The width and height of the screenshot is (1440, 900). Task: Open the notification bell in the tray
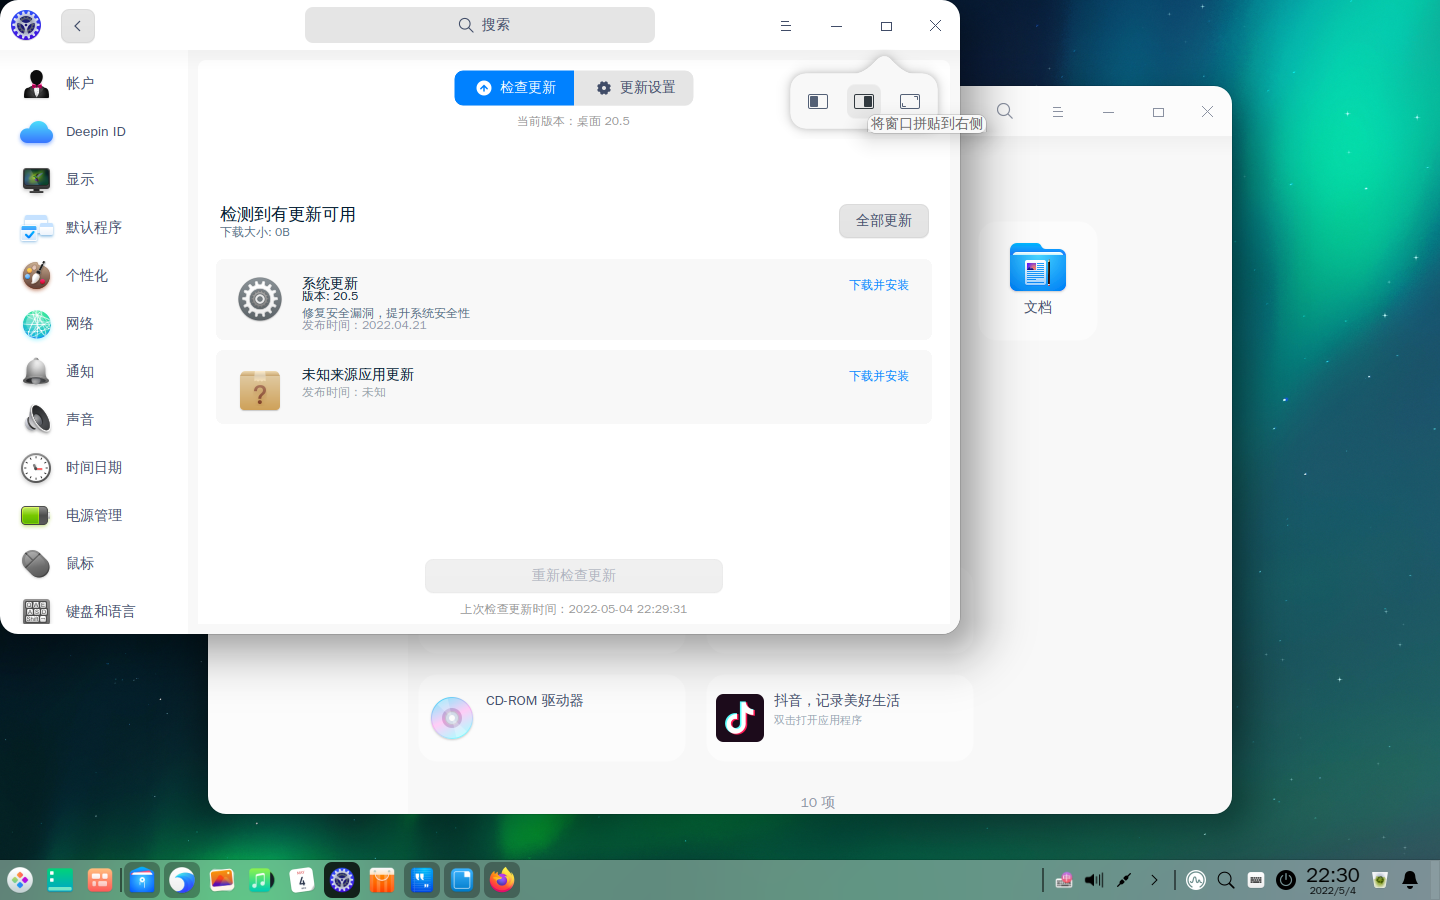(x=1409, y=880)
